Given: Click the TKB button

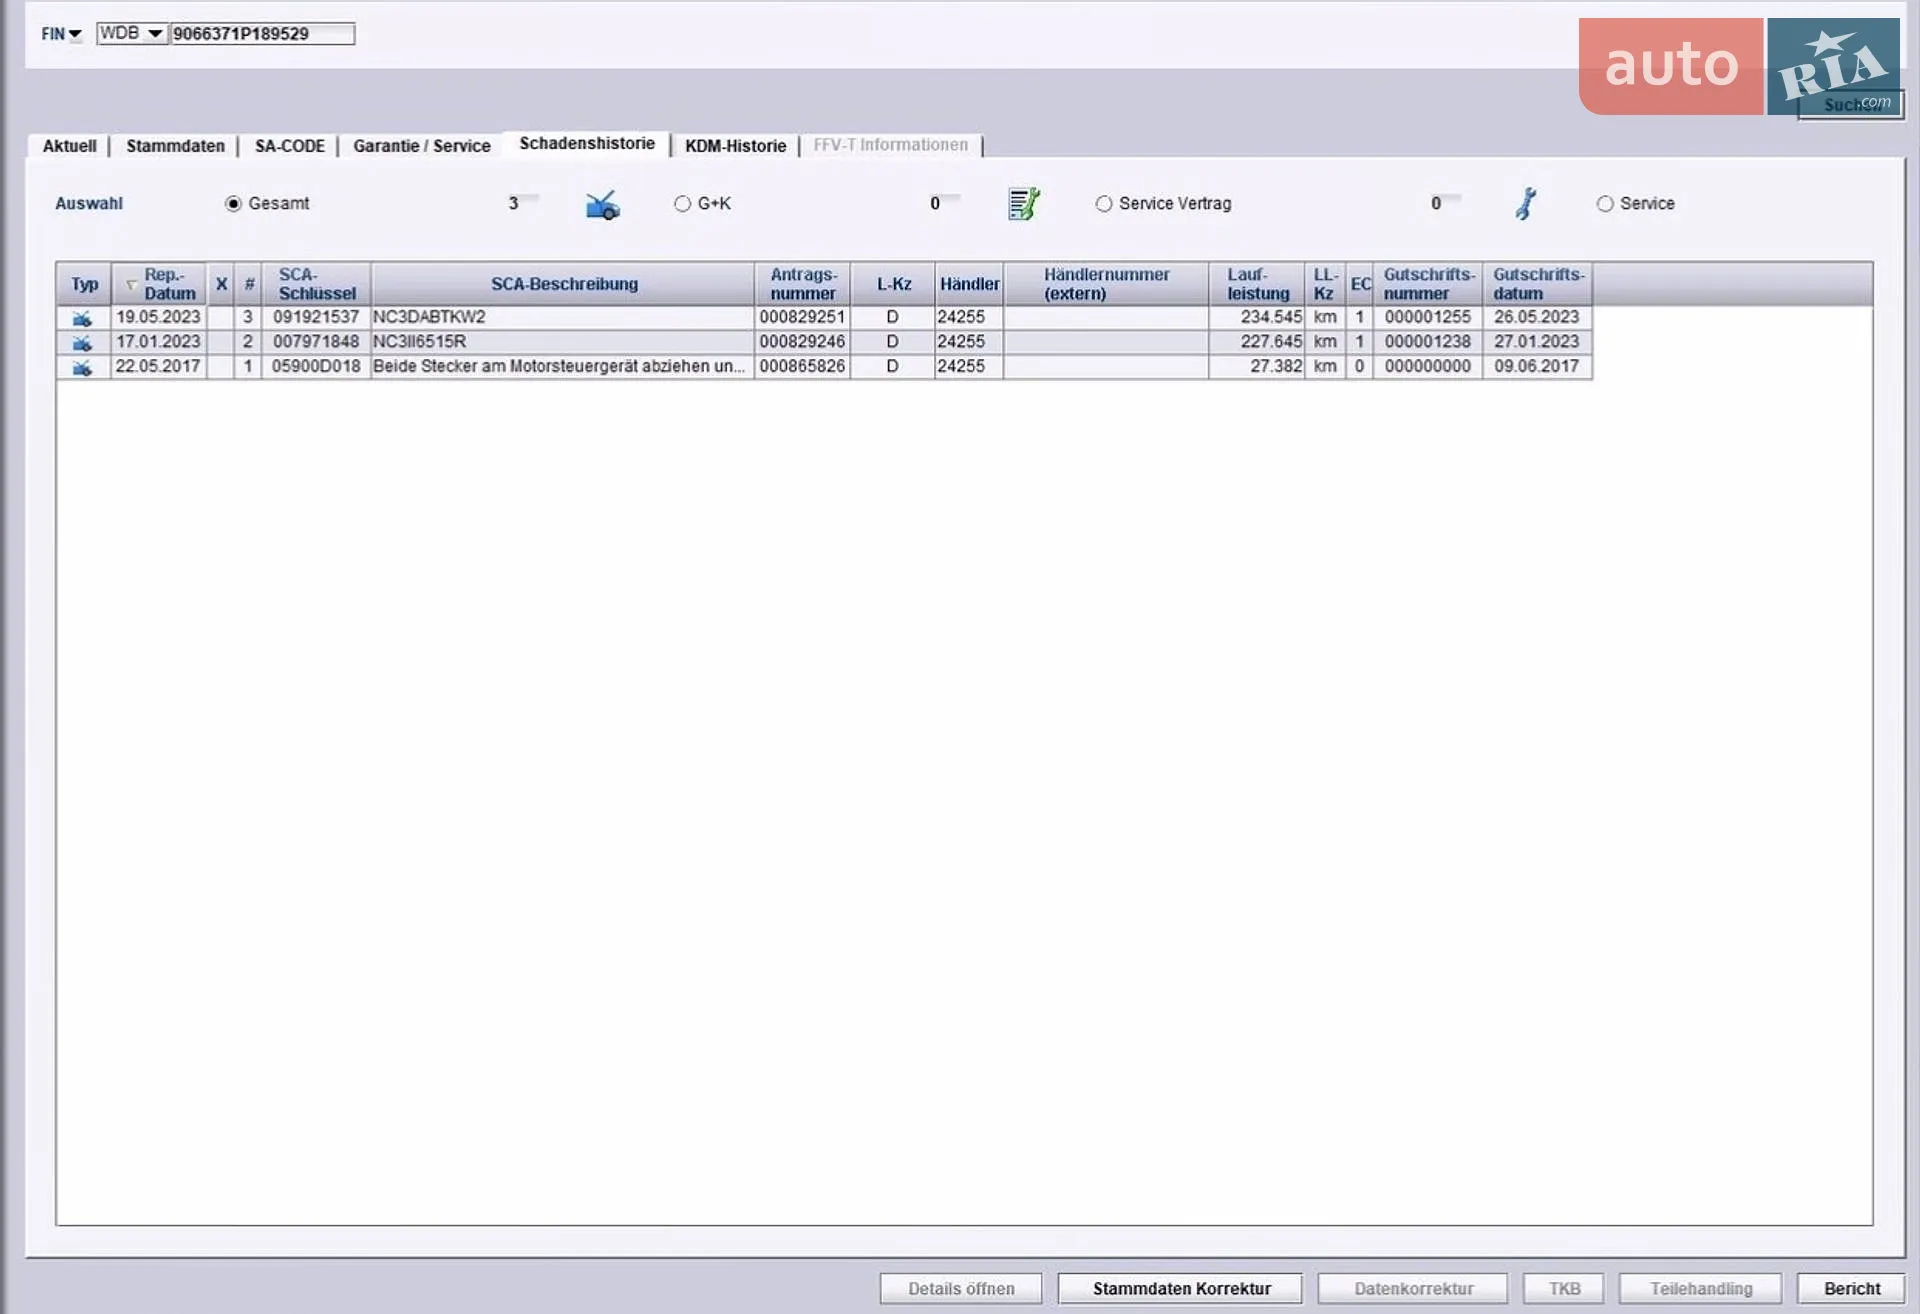Looking at the screenshot, I should 1564,1288.
